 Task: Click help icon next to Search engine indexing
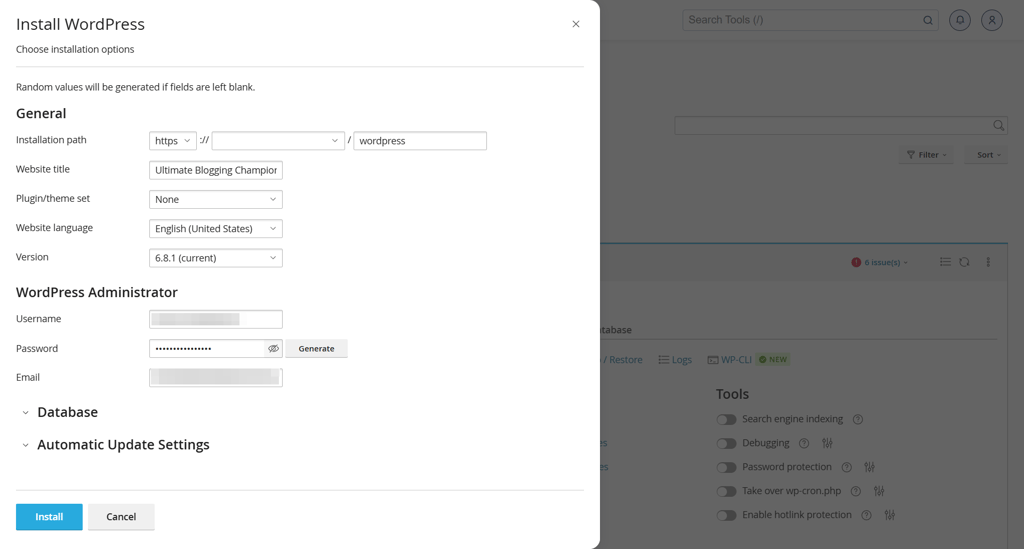[858, 420]
